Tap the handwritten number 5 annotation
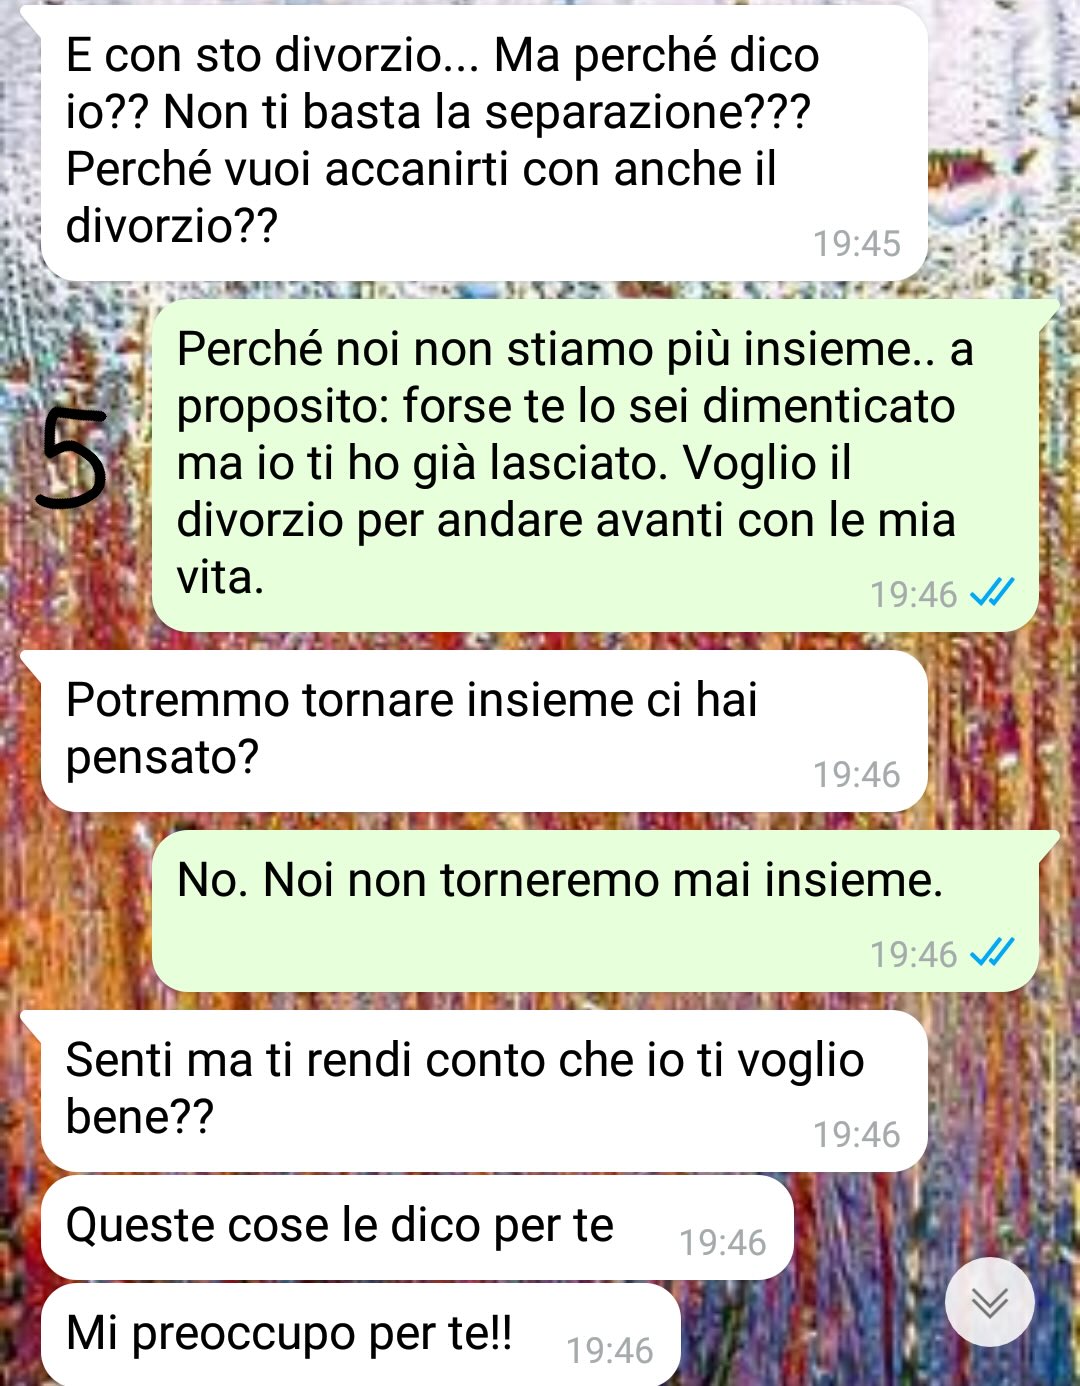The width and height of the screenshot is (1080, 1386). click(70, 457)
